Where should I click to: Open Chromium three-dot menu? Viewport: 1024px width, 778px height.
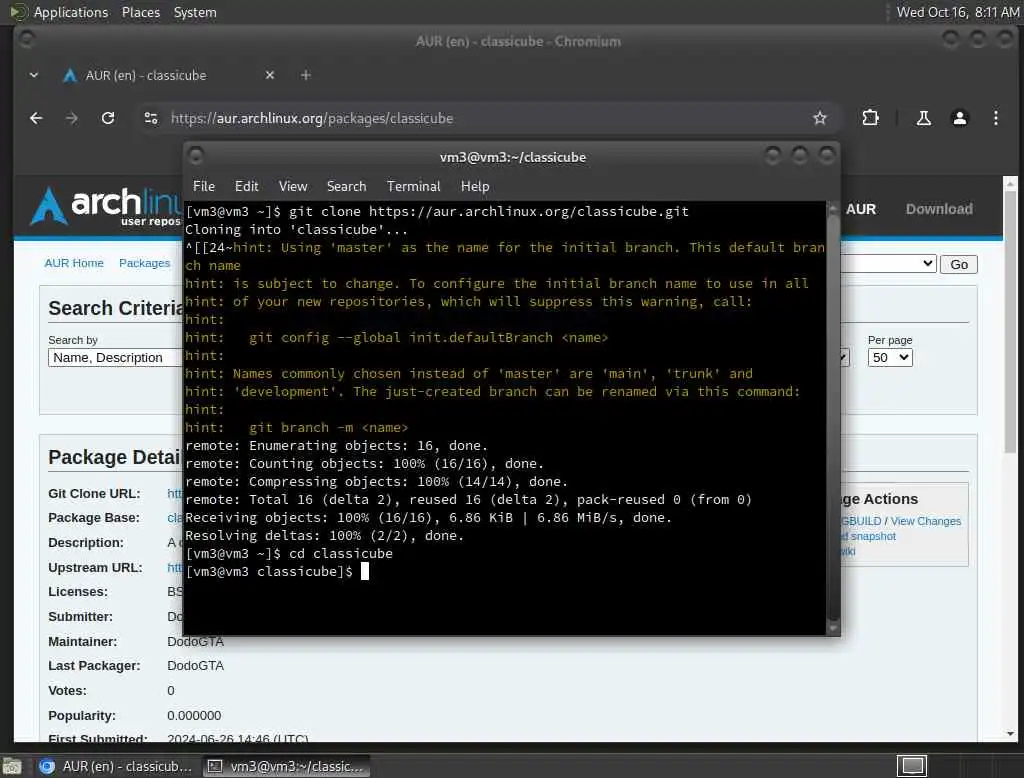(x=995, y=118)
